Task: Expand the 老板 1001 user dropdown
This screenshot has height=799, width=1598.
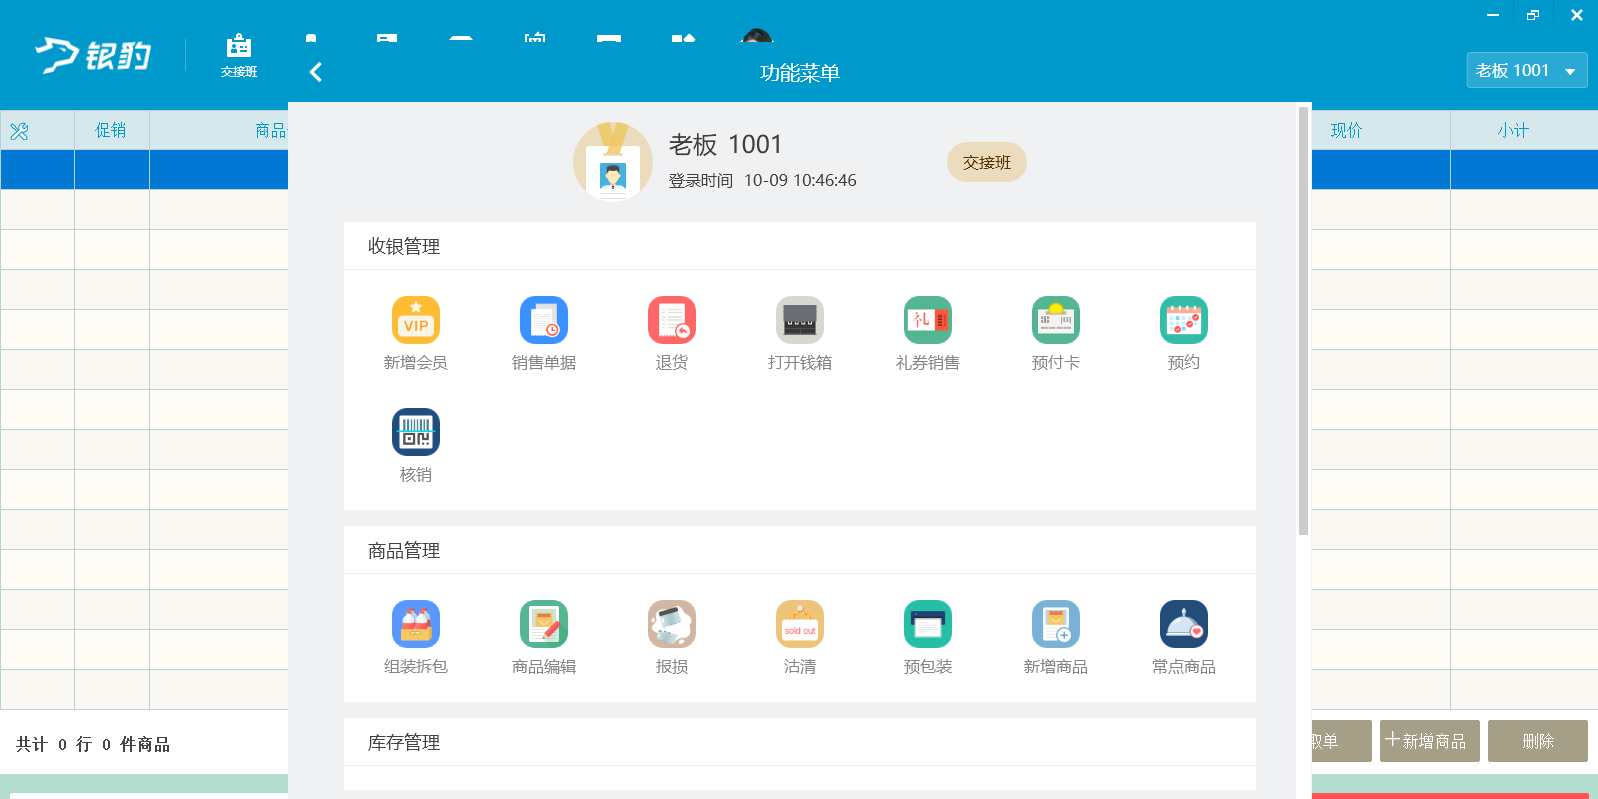Action: click(x=1527, y=70)
